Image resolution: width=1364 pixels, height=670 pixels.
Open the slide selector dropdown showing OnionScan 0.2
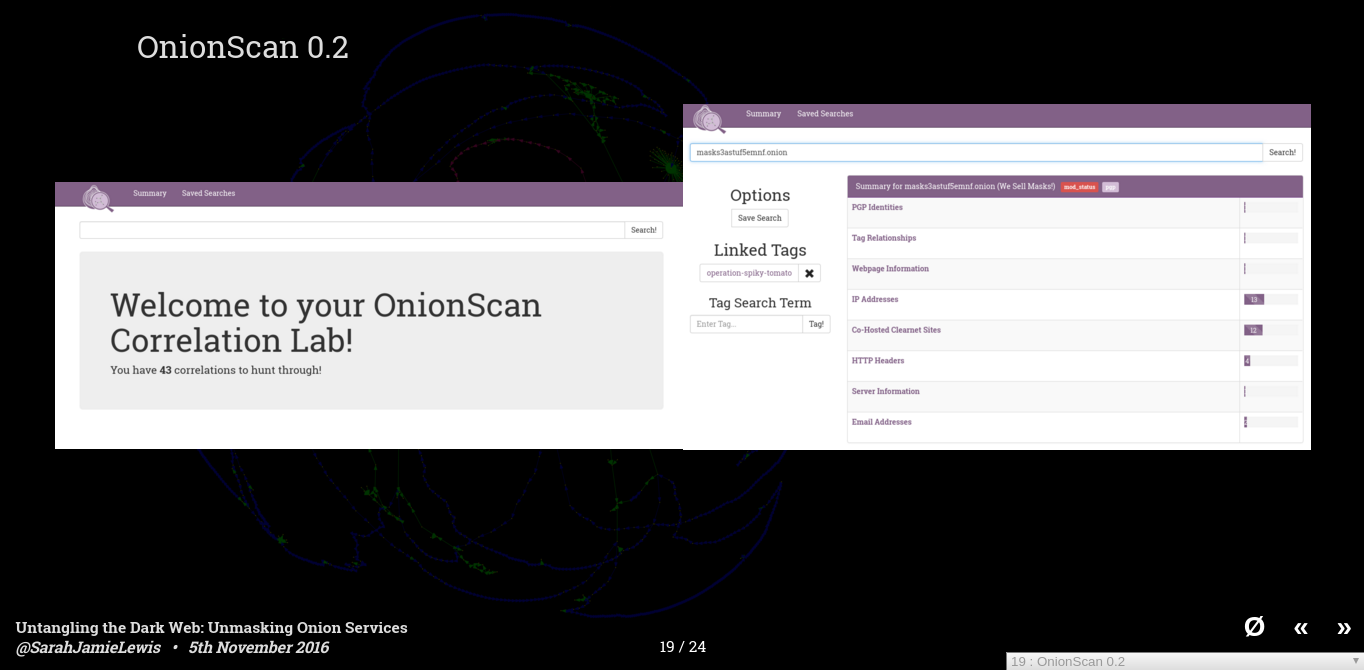[1184, 661]
